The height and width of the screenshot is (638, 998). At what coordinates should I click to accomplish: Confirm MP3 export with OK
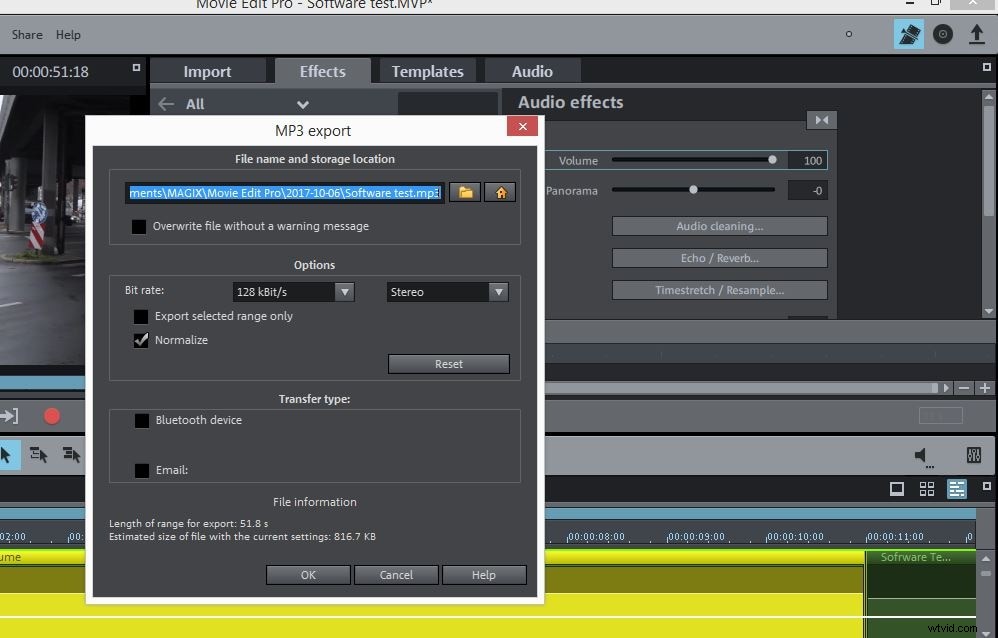tap(307, 574)
